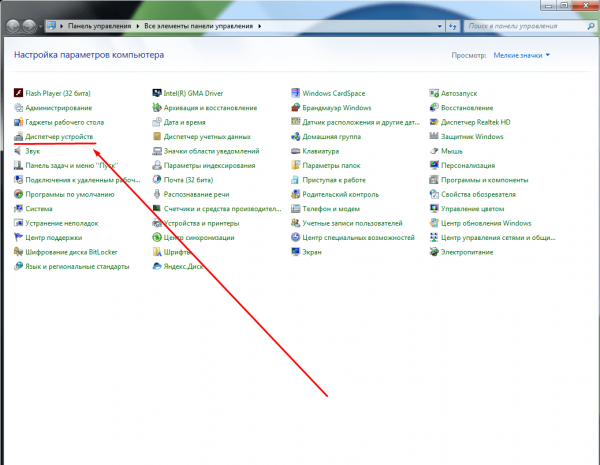Go back with the Back navigation button
Image resolution: width=600 pixels, height=465 pixels.
(x=13, y=26)
